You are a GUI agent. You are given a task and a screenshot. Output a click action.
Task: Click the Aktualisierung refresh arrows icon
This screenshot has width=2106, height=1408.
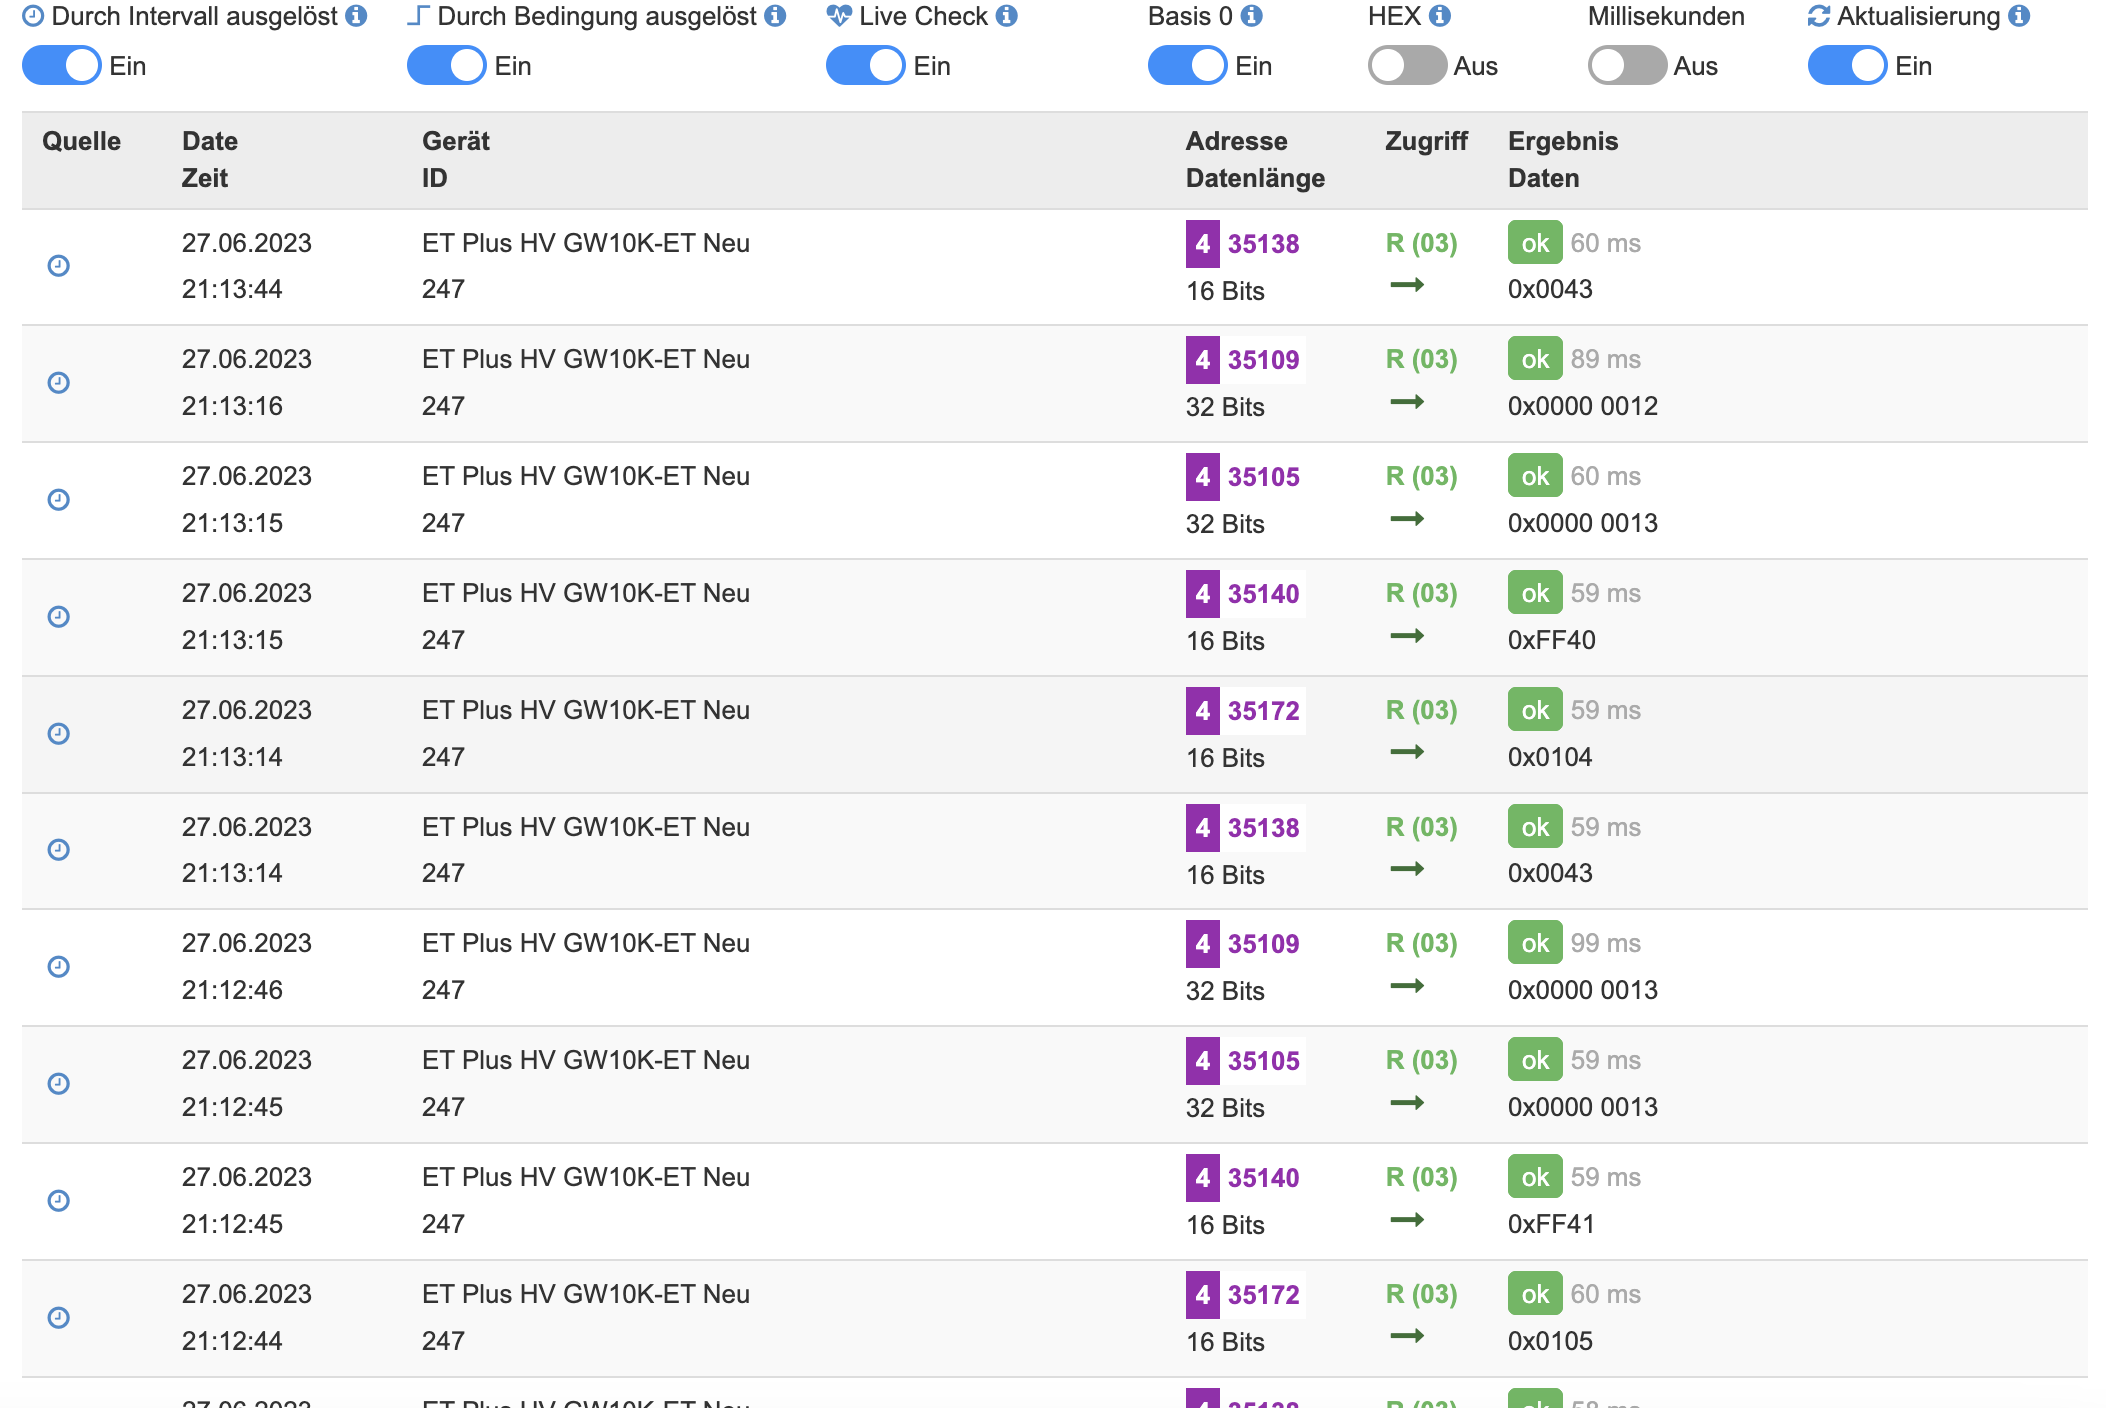click(1819, 16)
